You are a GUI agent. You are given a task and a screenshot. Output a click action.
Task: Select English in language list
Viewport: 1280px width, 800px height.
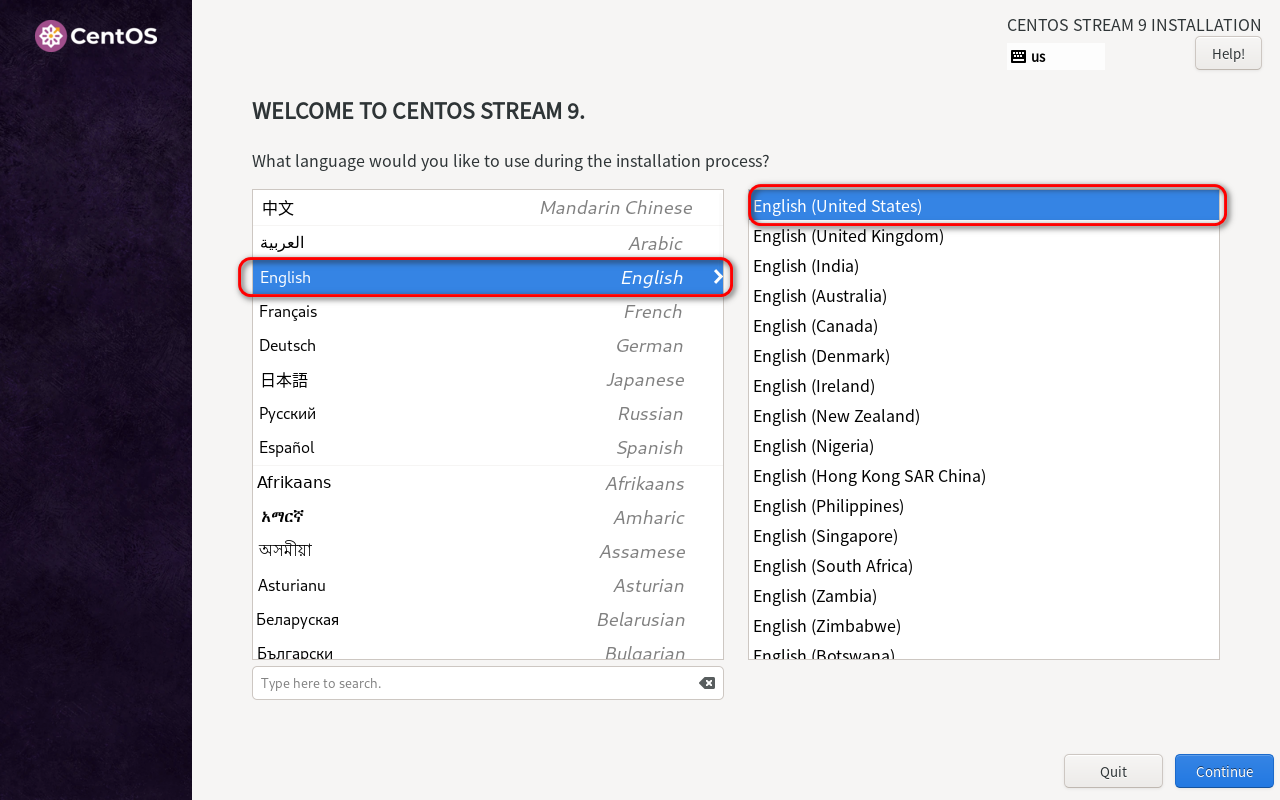(x=488, y=277)
